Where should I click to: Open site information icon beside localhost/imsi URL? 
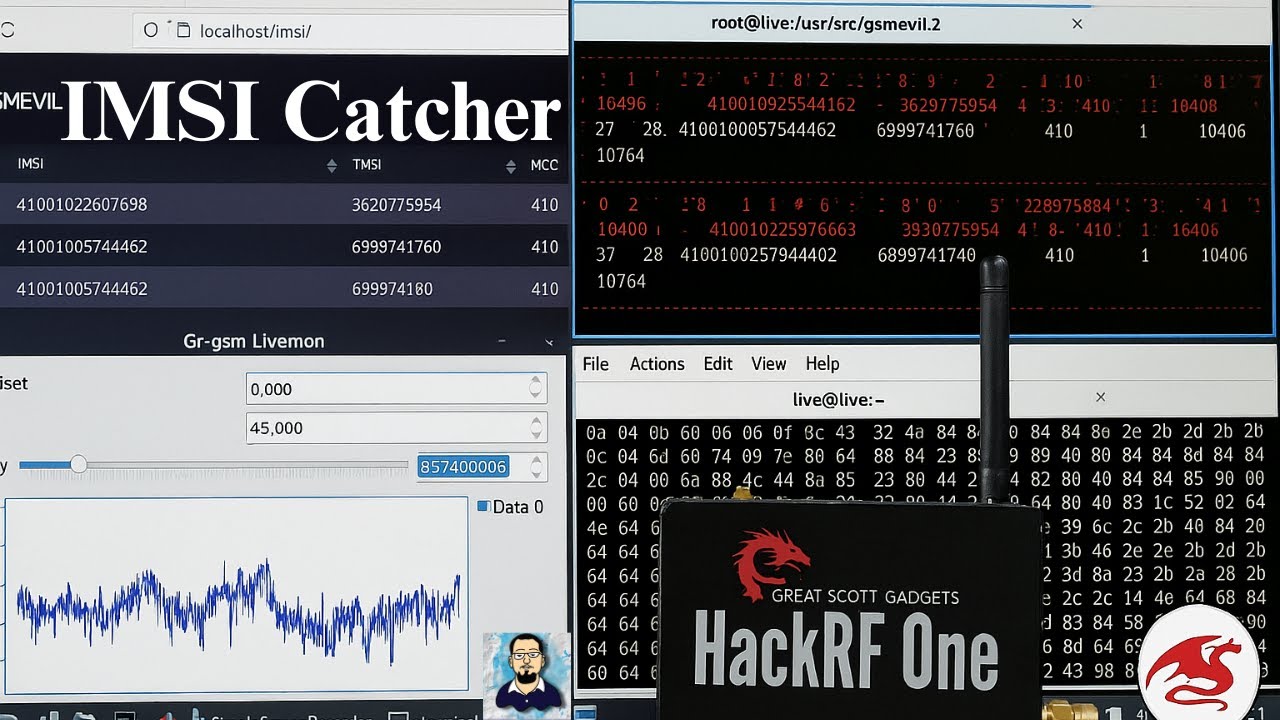click(x=183, y=31)
